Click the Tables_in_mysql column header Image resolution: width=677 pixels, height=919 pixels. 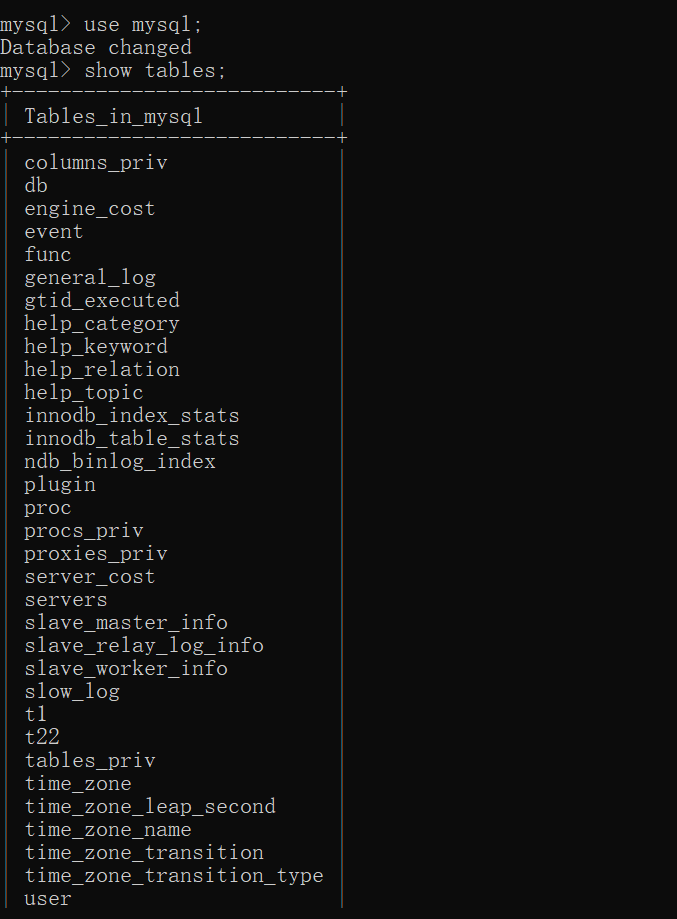[113, 116]
